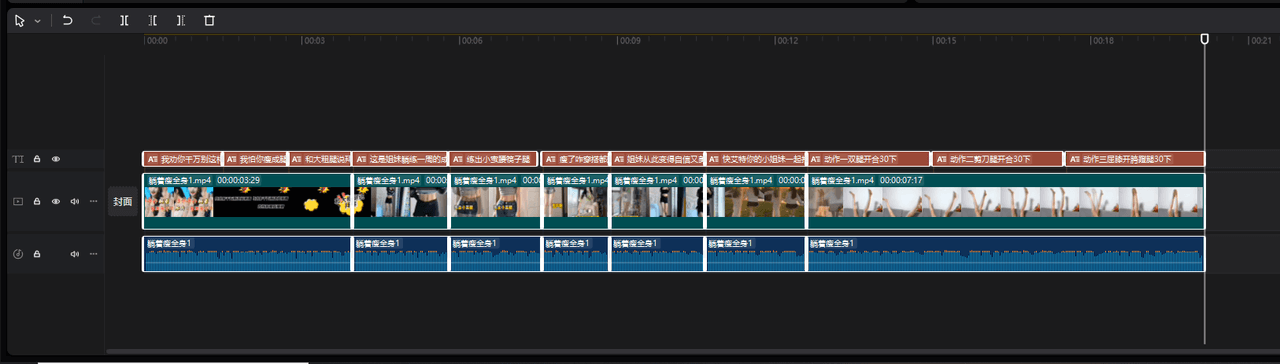Viewport: 1280px width, 364px height.
Task: Click the split clip tool
Action: coord(124,20)
